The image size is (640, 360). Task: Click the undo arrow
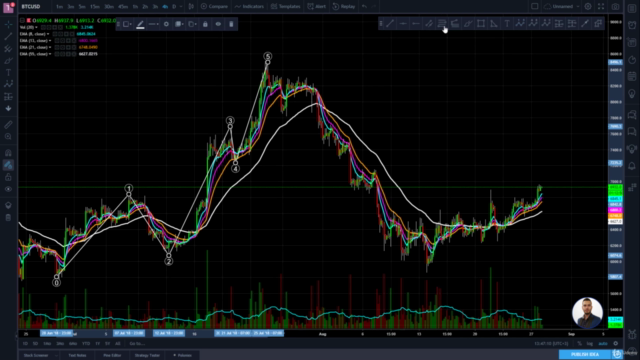(364, 7)
